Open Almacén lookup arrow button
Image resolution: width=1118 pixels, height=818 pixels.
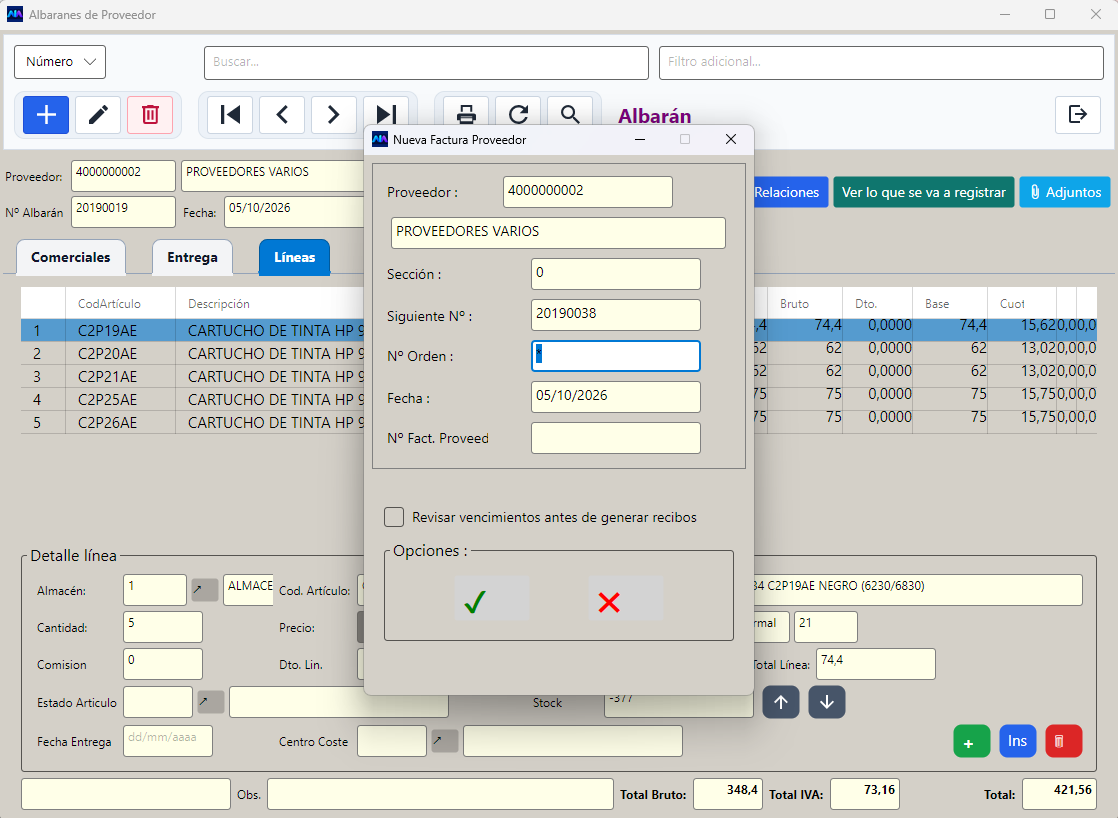(x=205, y=590)
